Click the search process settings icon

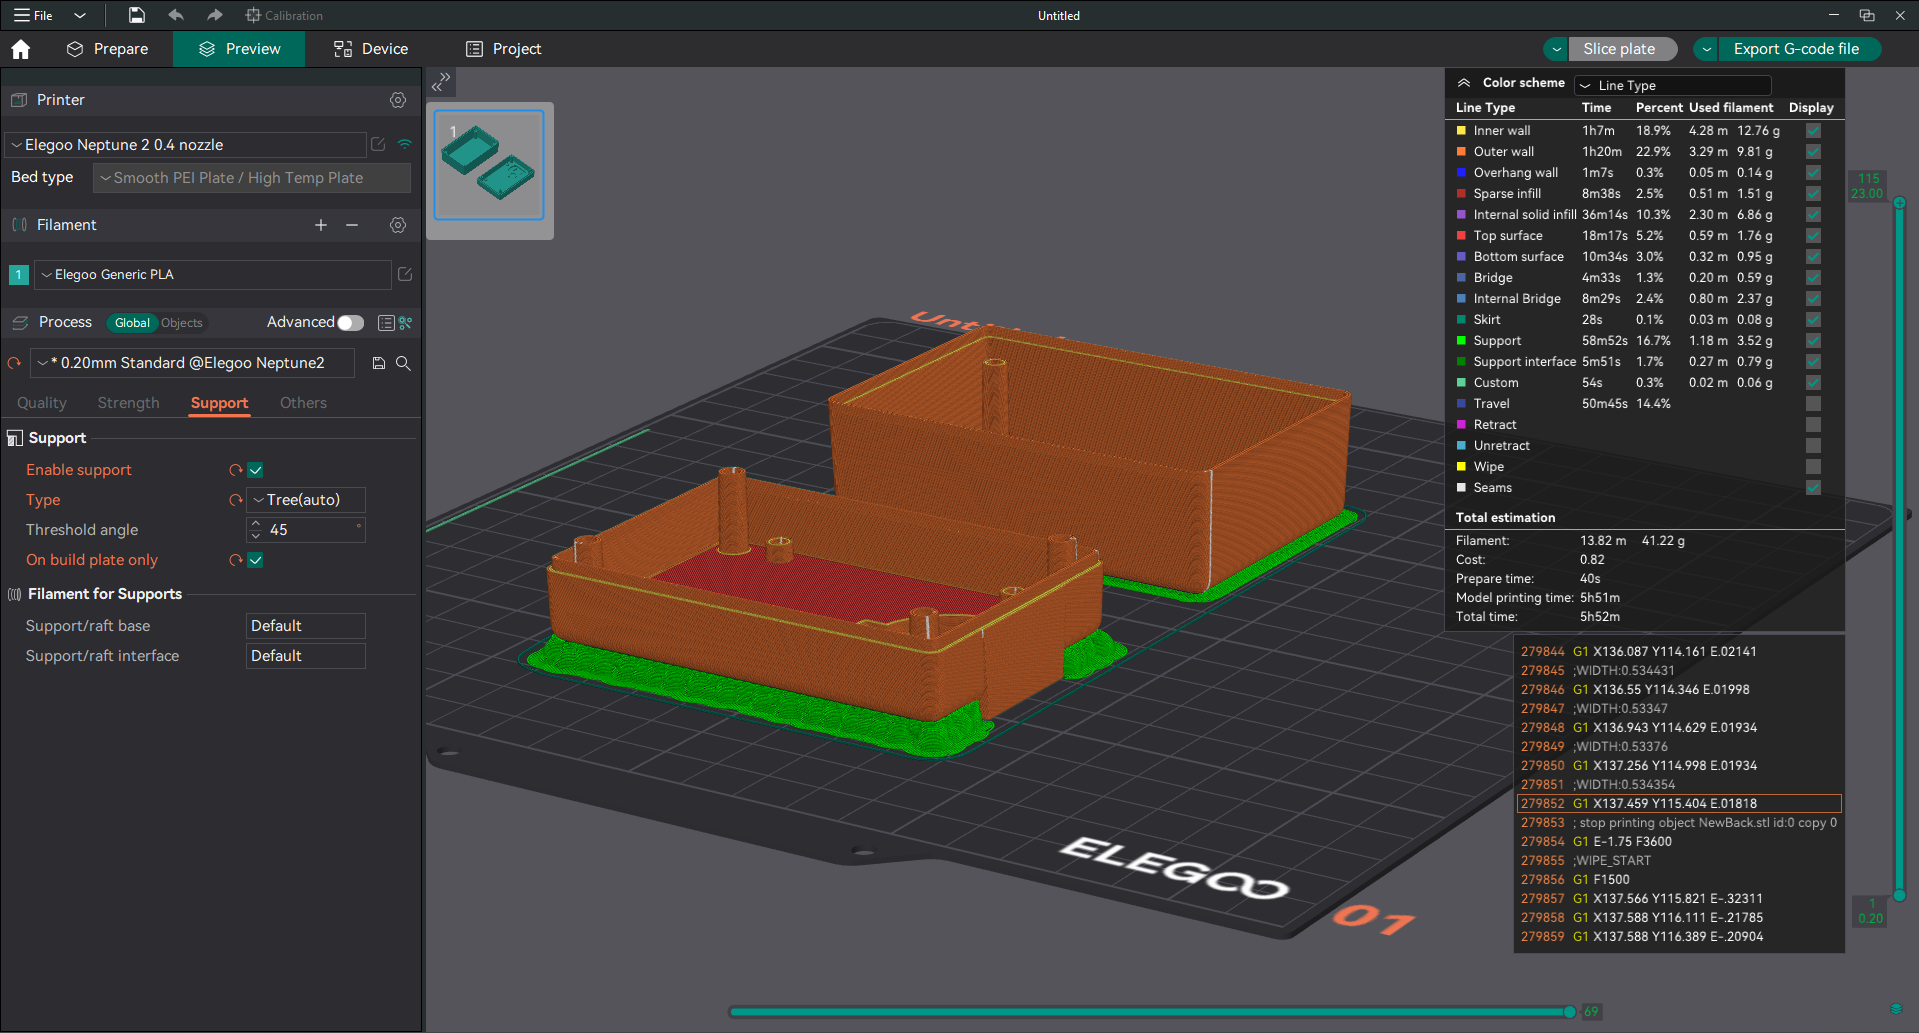tap(403, 363)
